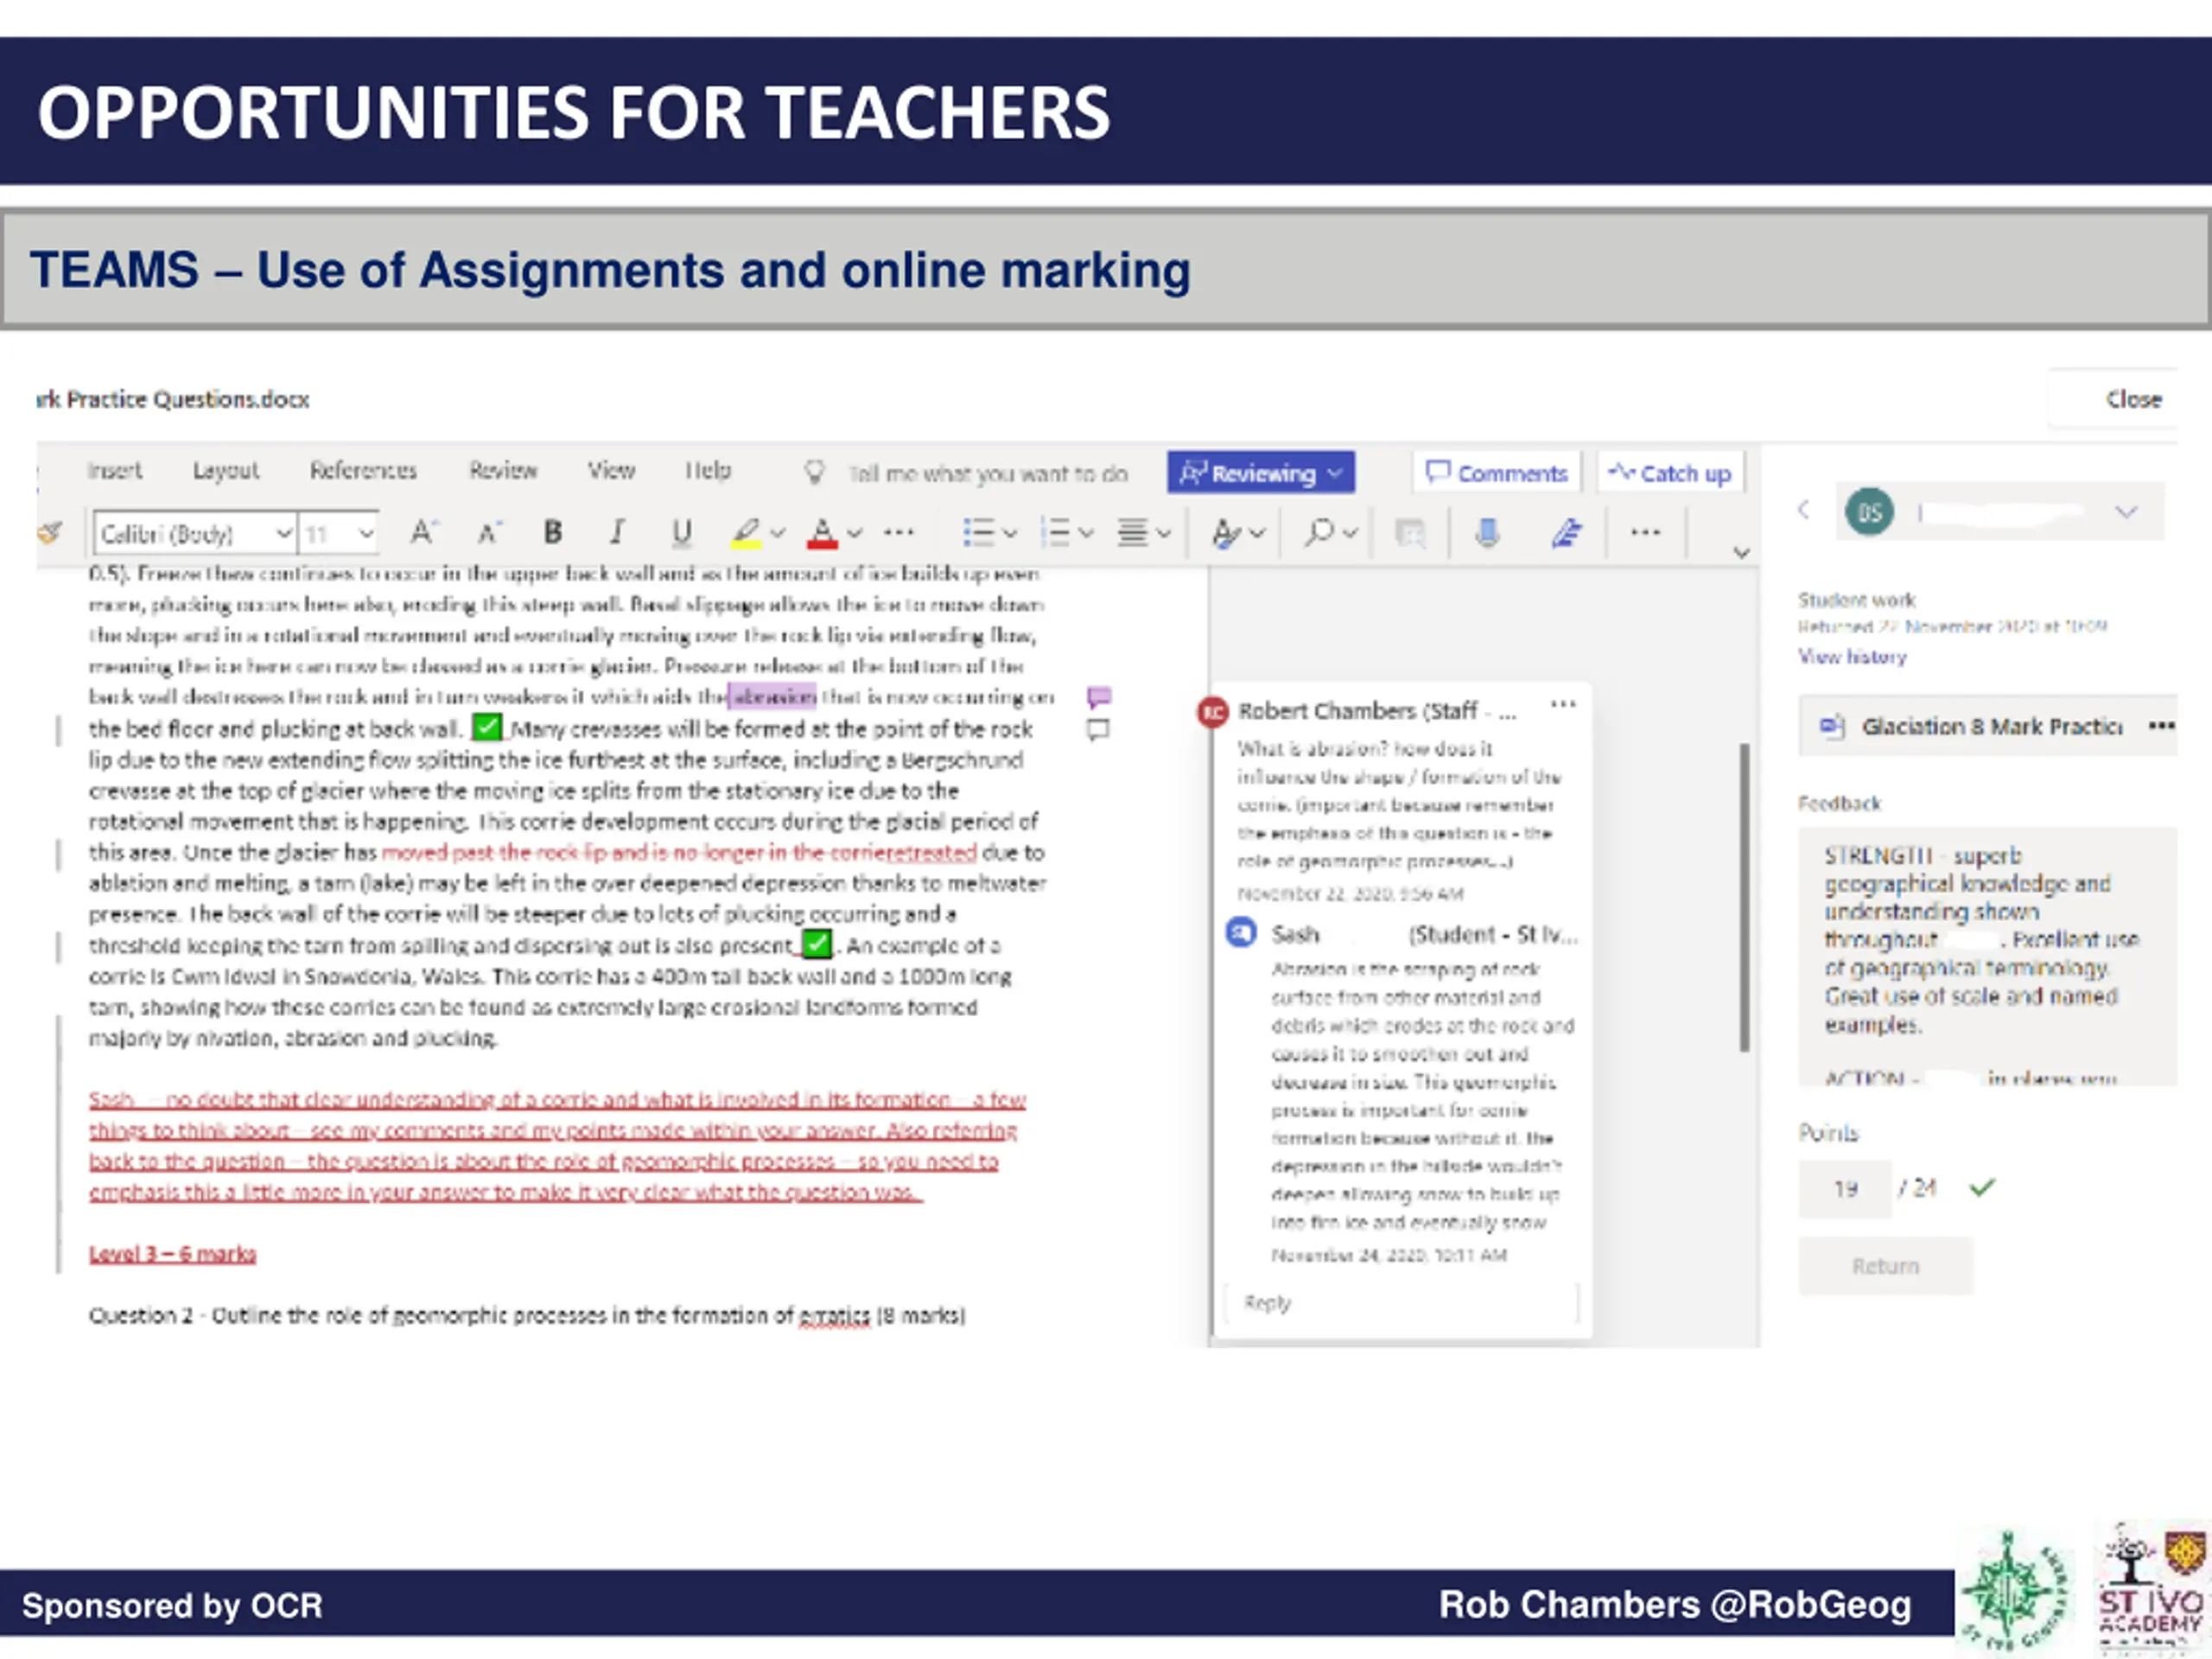Expand the ribbon with the chevron
The image size is (2212, 1659).
[x=1741, y=552]
